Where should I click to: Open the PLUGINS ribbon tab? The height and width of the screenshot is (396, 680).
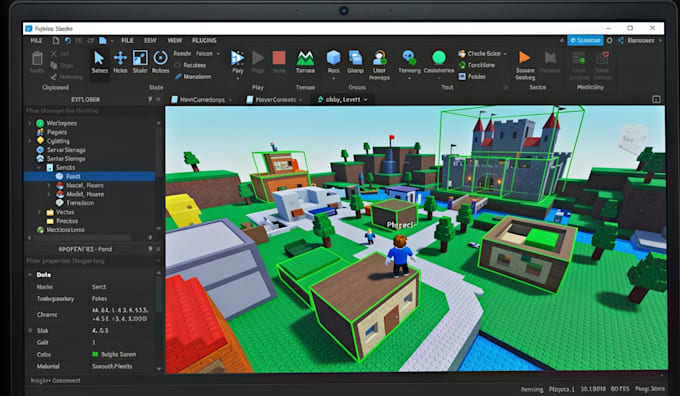204,40
